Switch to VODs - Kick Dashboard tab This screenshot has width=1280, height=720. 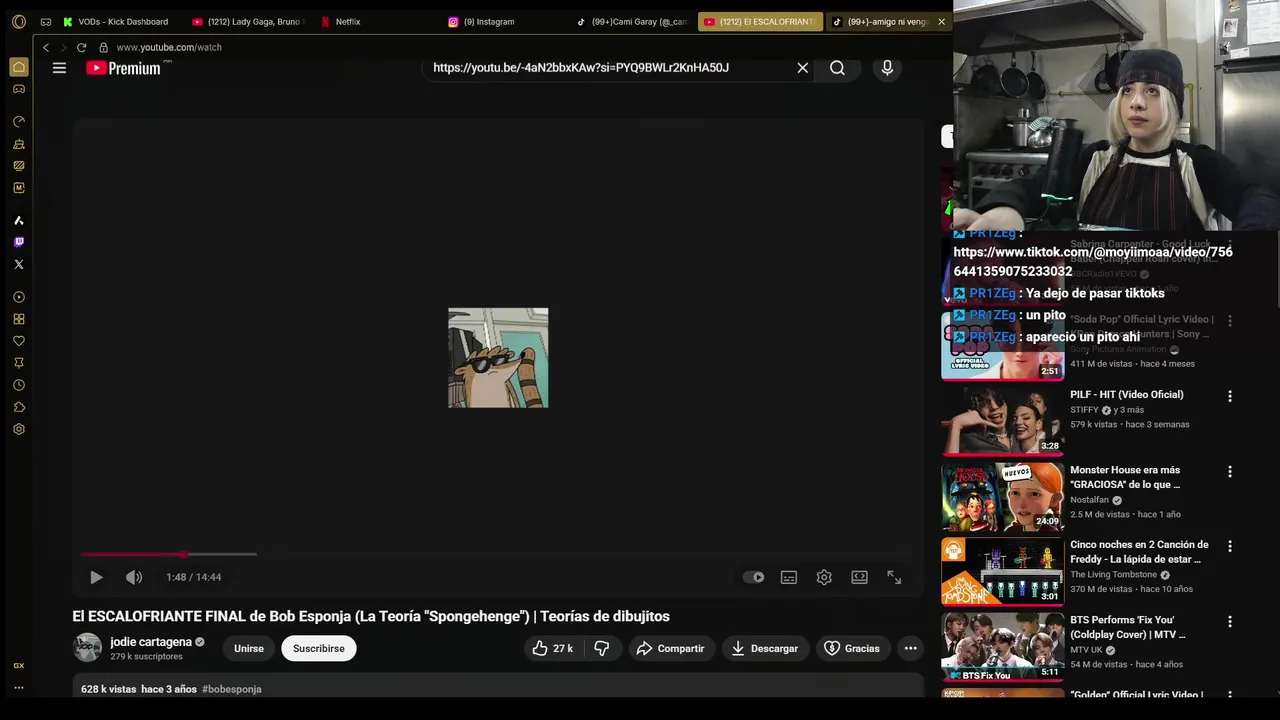(x=118, y=22)
